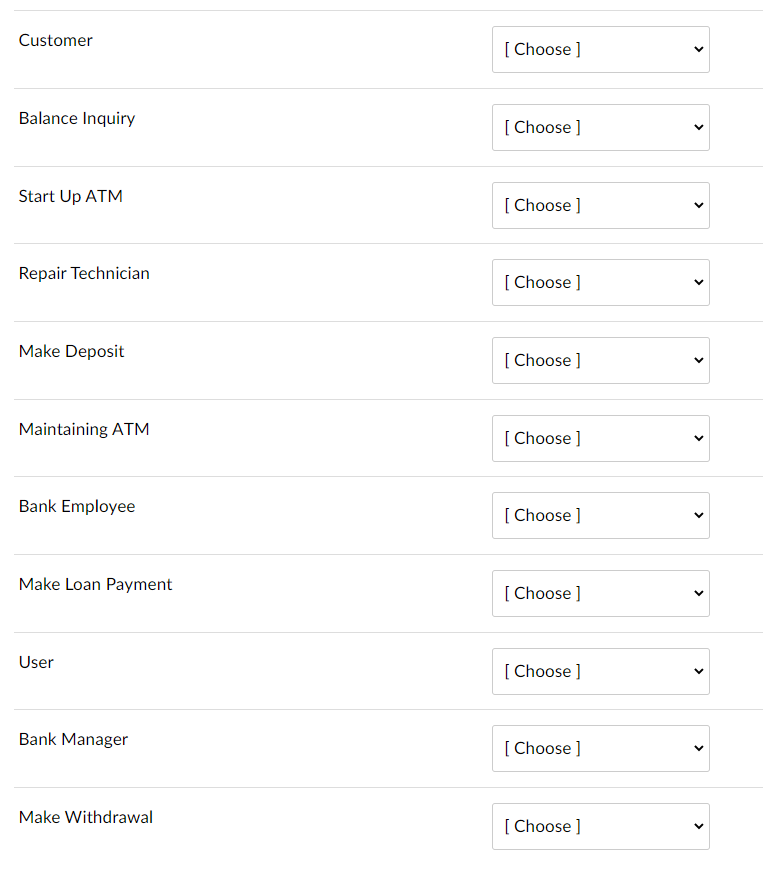Click the chevron arrow in Customer dropdown
Image resolution: width=763 pixels, height=870 pixels.
[699, 49]
